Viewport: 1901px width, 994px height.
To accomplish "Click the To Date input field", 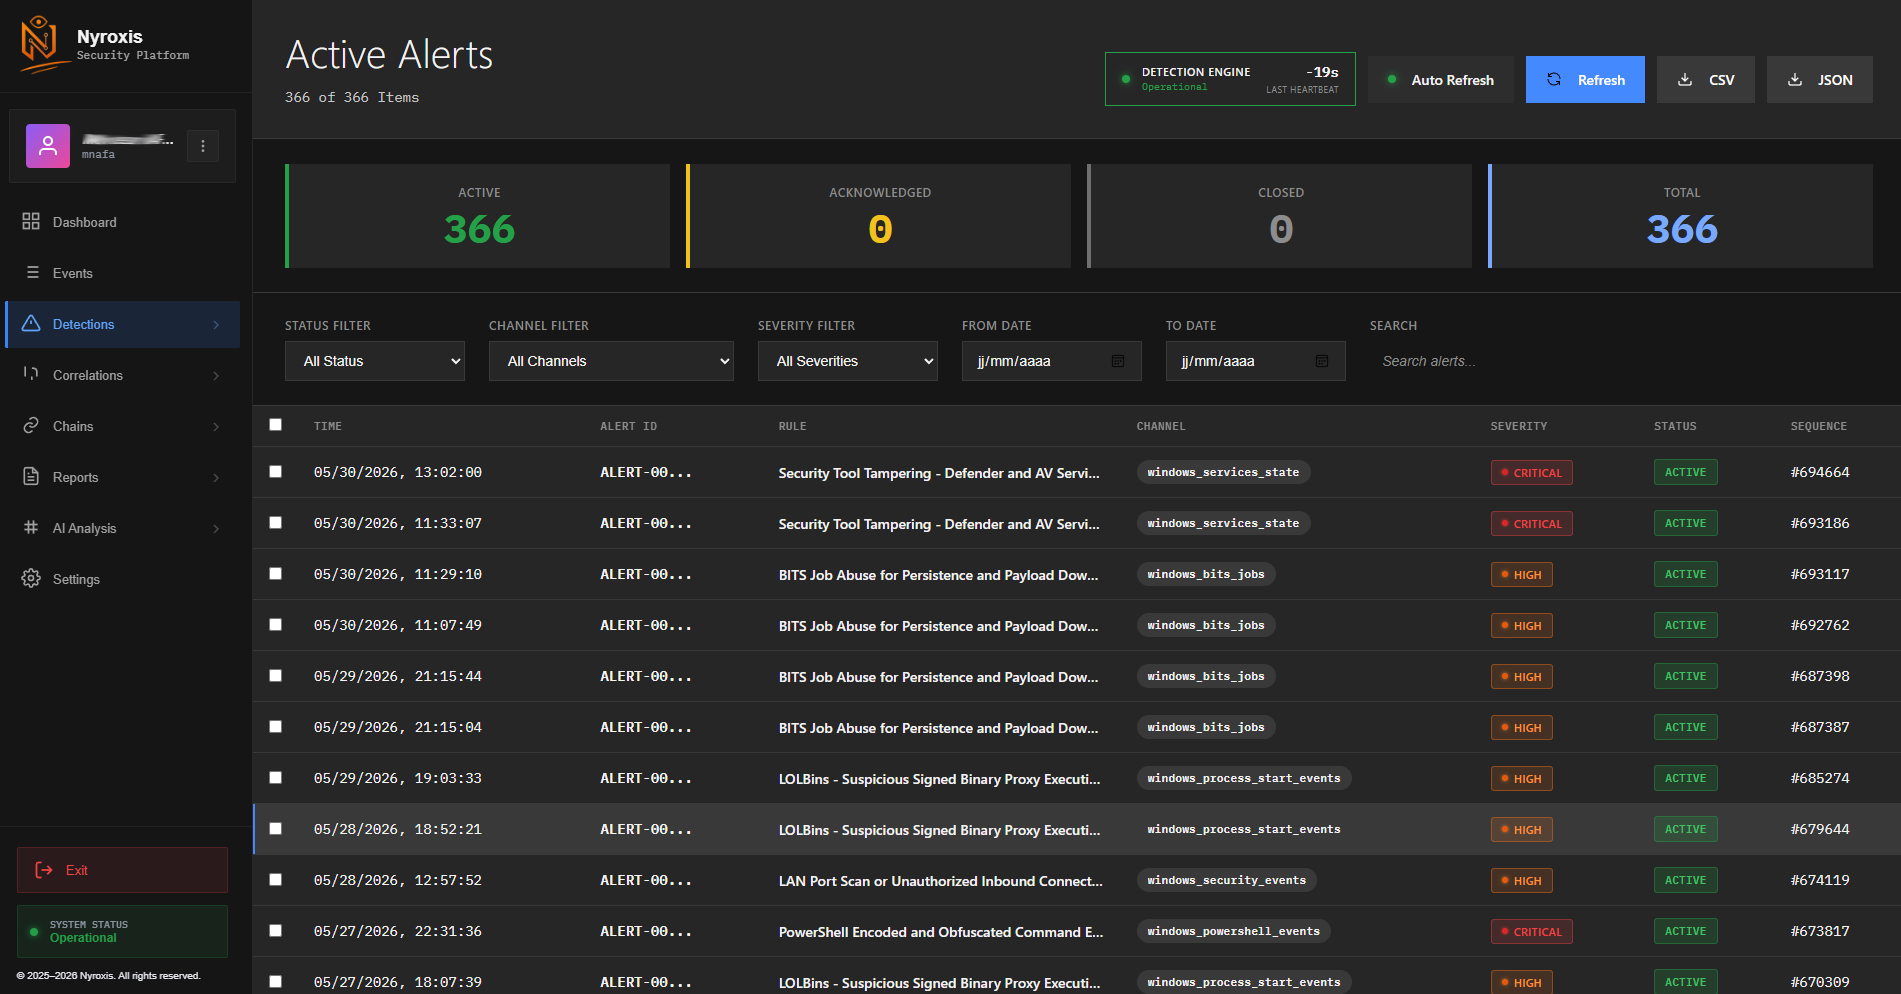I will [1256, 361].
